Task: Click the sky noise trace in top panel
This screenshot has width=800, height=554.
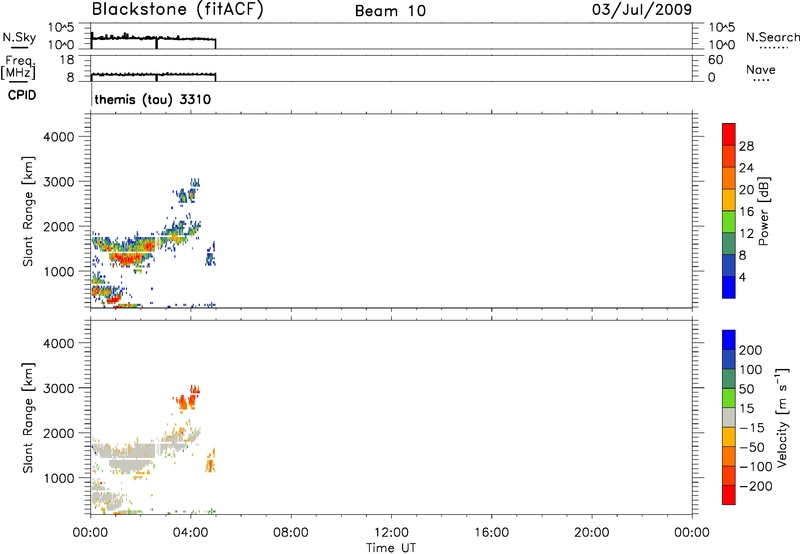Action: click(x=153, y=38)
